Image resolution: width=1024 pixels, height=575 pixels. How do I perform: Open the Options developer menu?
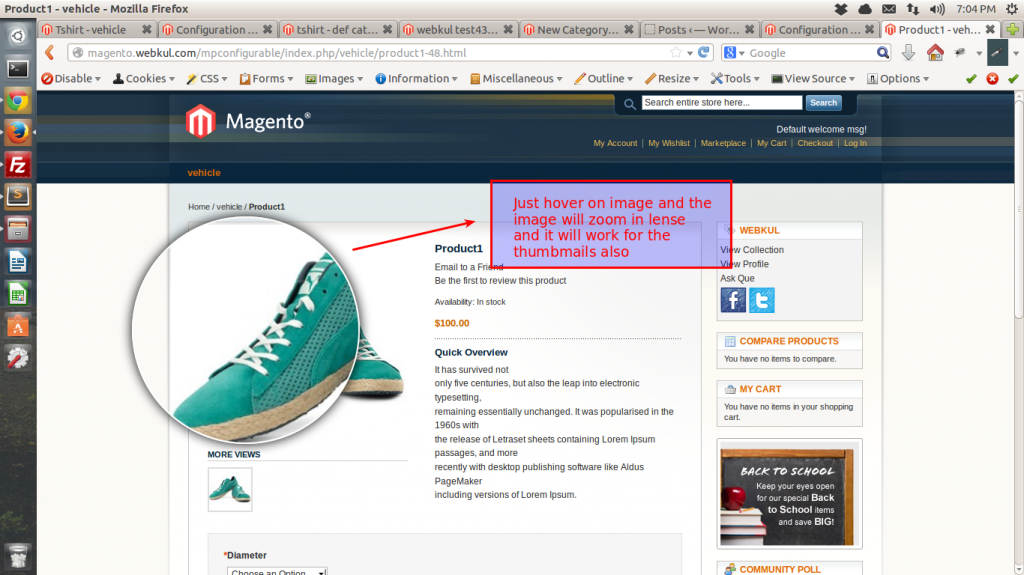point(898,78)
